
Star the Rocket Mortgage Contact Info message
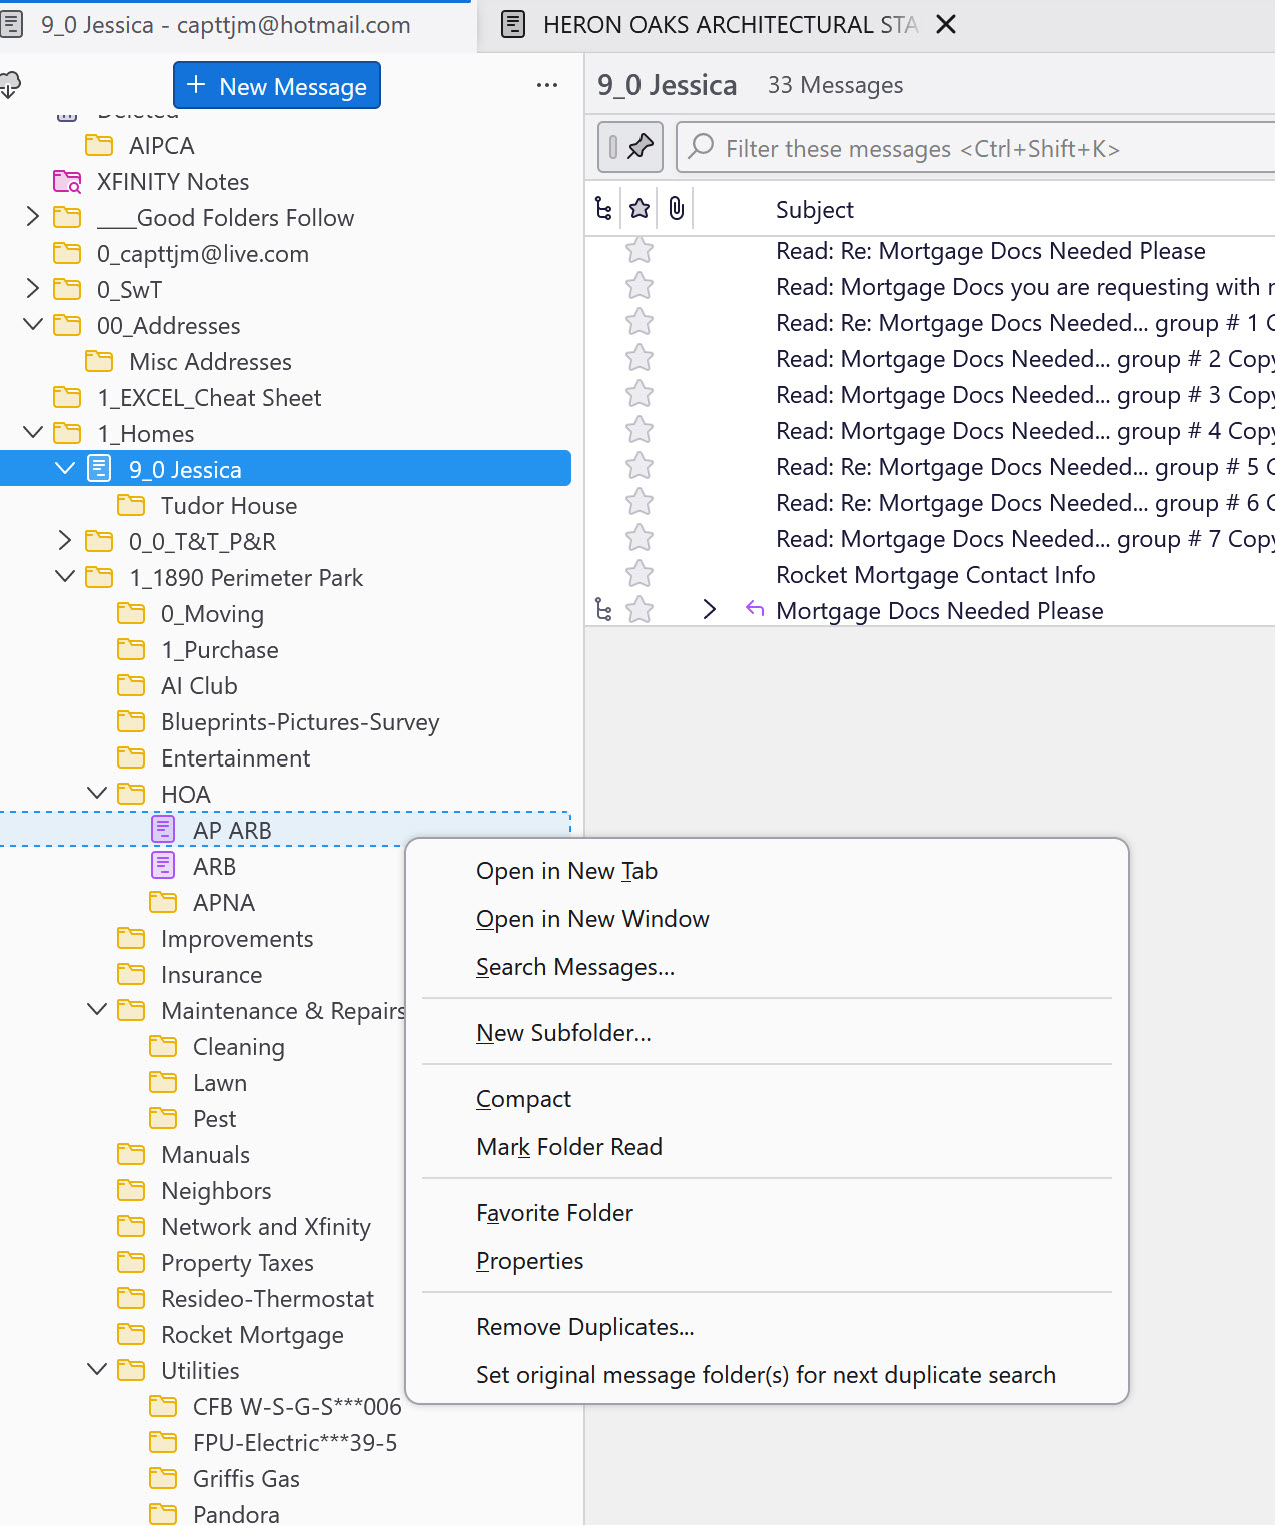[x=640, y=575]
